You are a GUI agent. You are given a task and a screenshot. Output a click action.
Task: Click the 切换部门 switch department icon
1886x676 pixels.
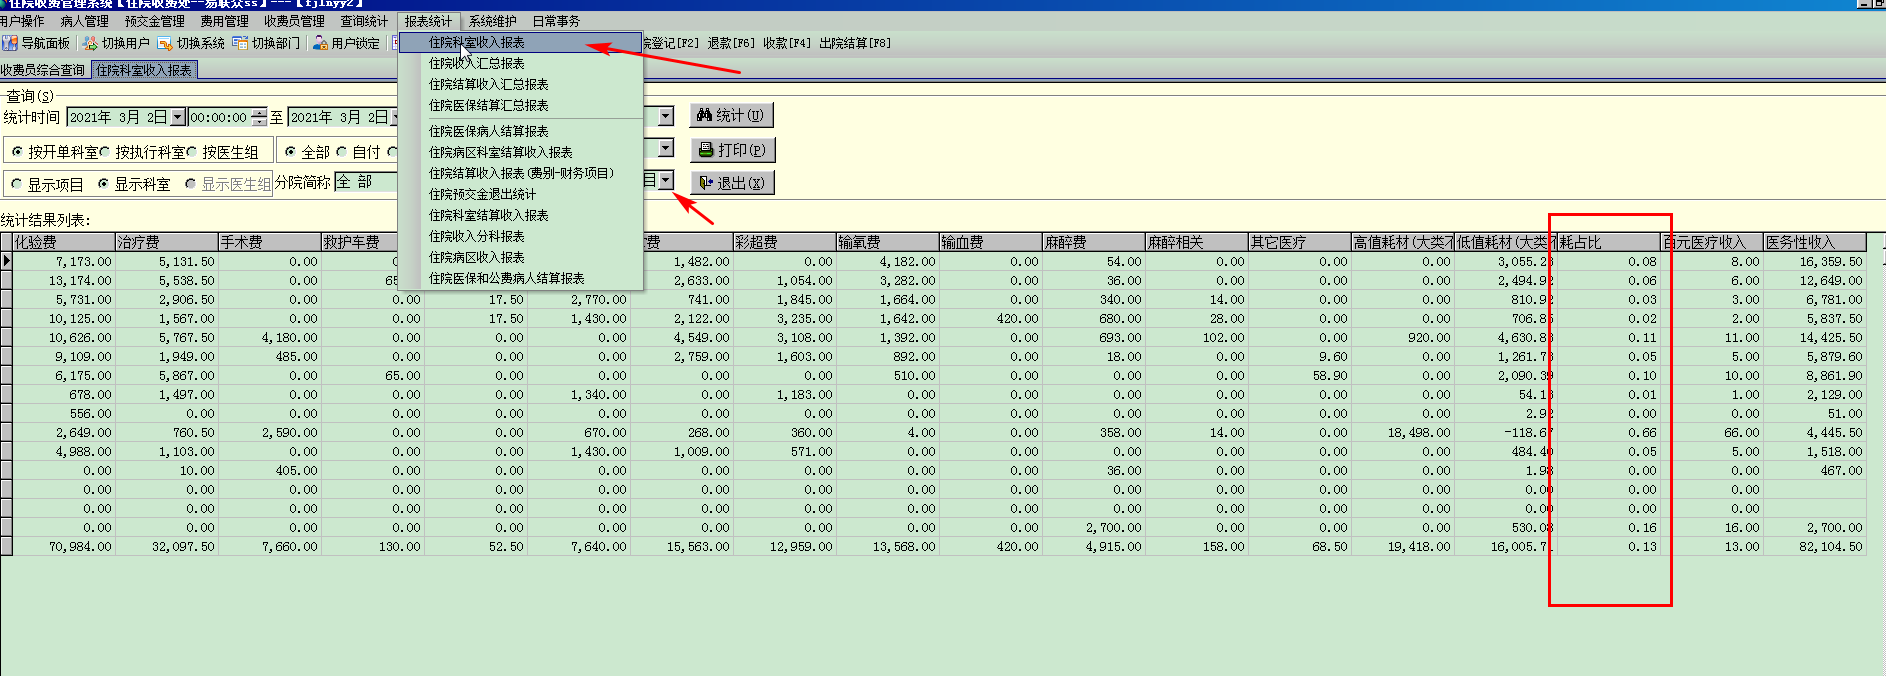(240, 43)
